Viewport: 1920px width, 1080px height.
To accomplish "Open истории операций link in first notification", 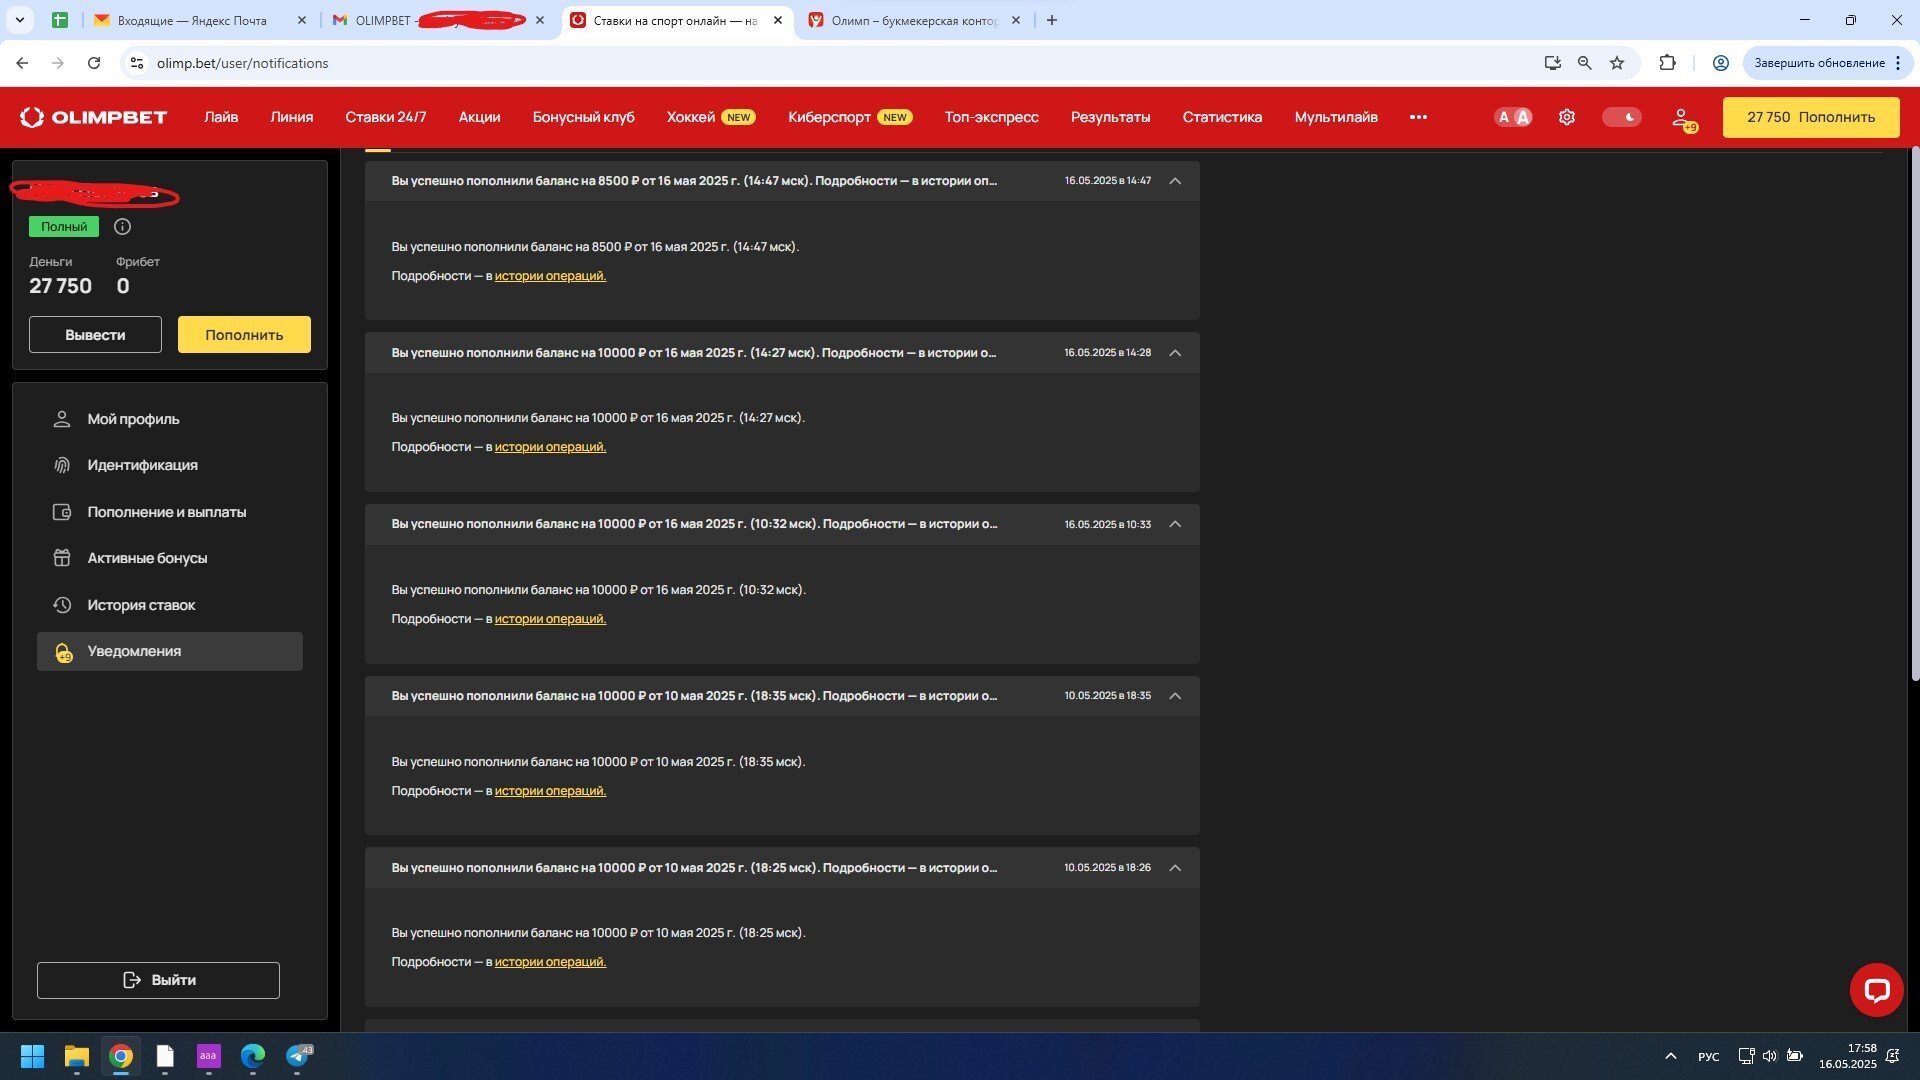I will click(x=550, y=276).
